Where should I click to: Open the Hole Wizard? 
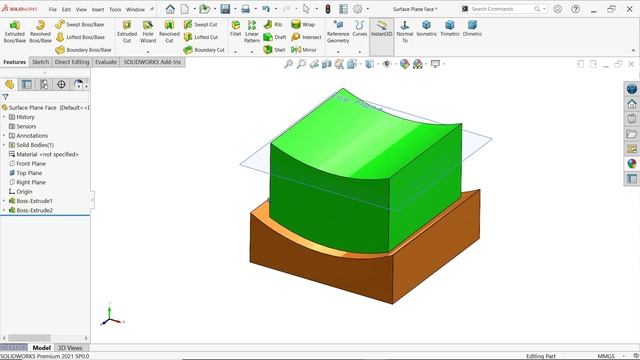148,31
